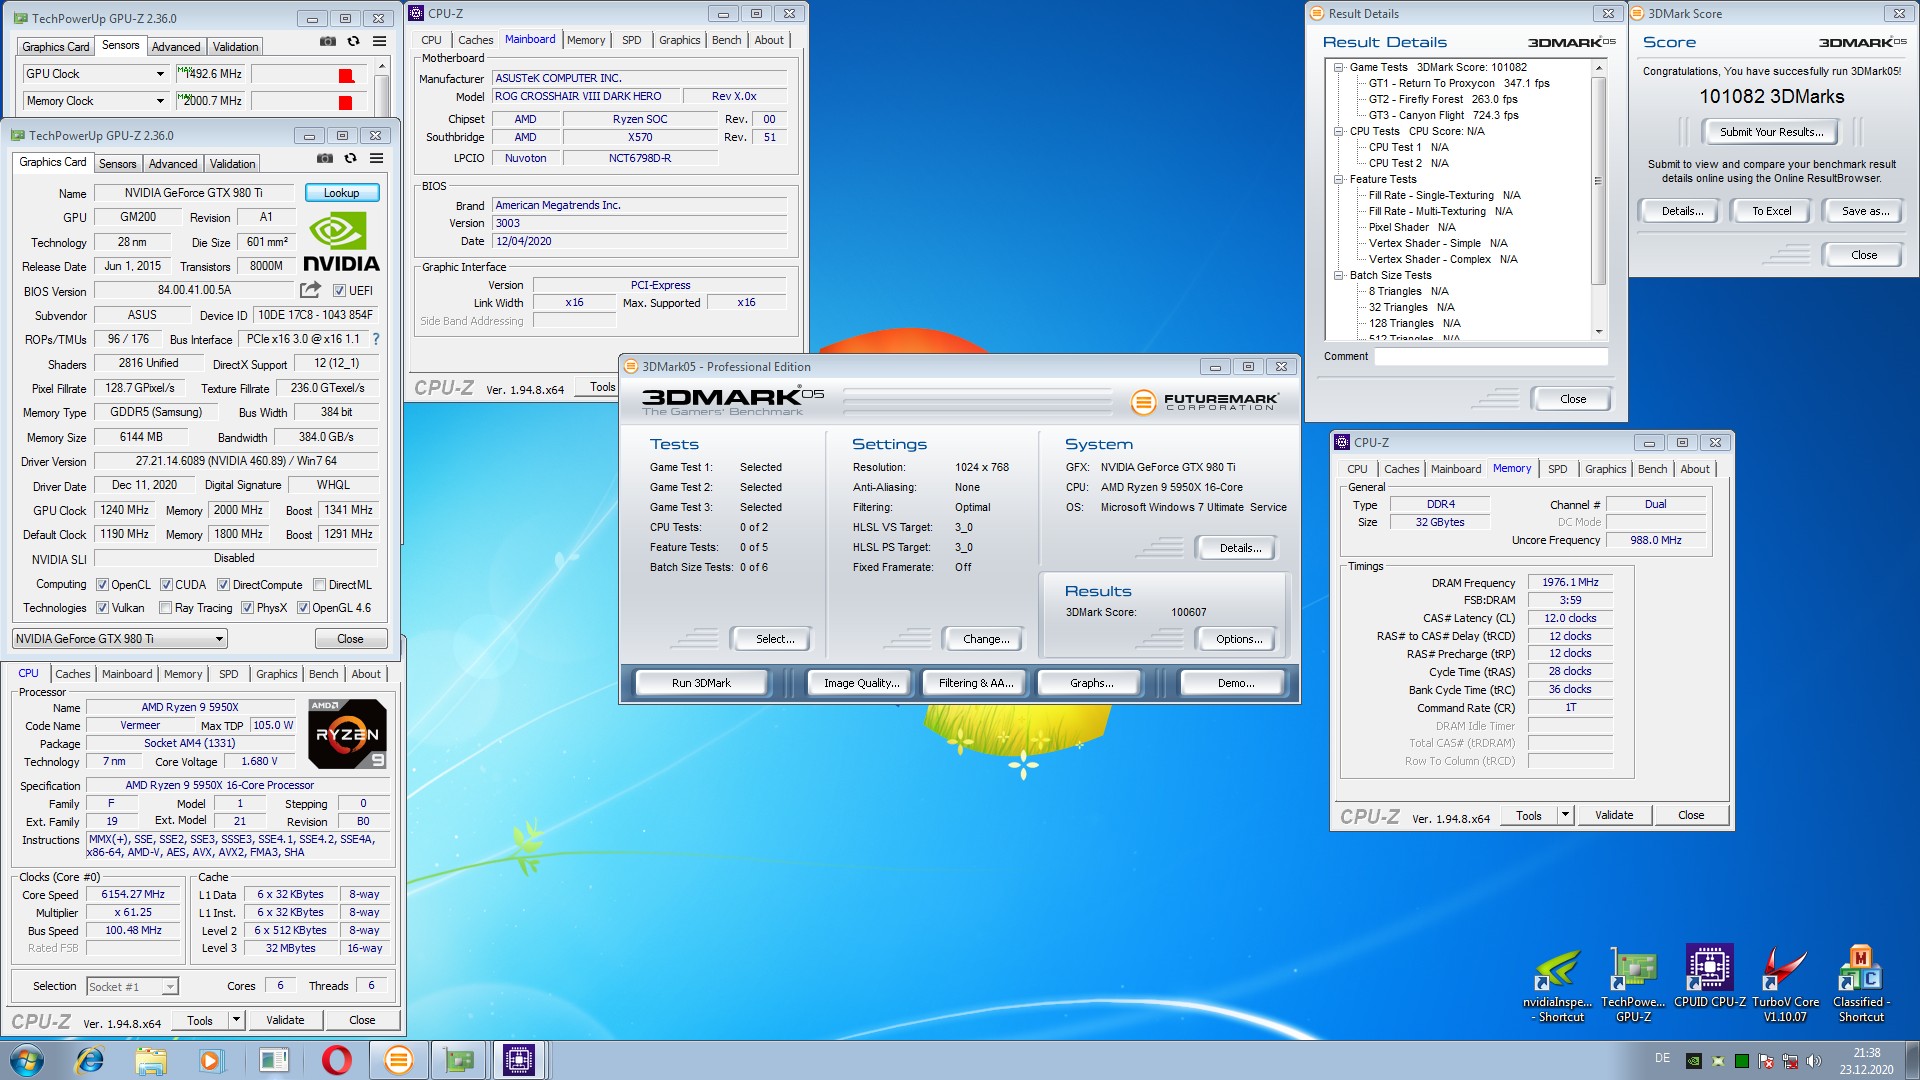Open the GPU Clock sensor dropdown

point(160,74)
